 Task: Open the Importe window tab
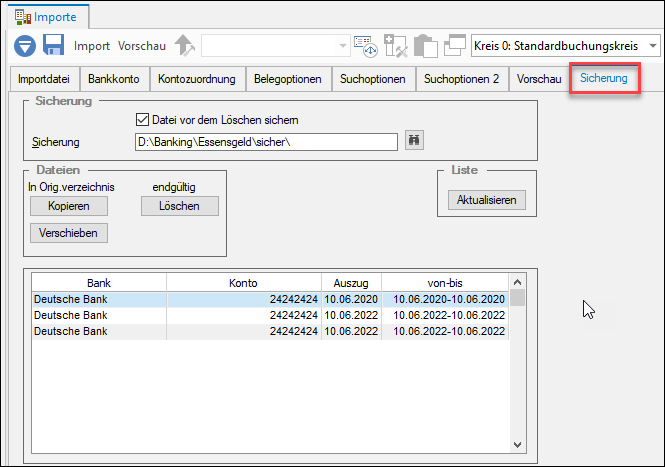pyautogui.click(x=48, y=17)
